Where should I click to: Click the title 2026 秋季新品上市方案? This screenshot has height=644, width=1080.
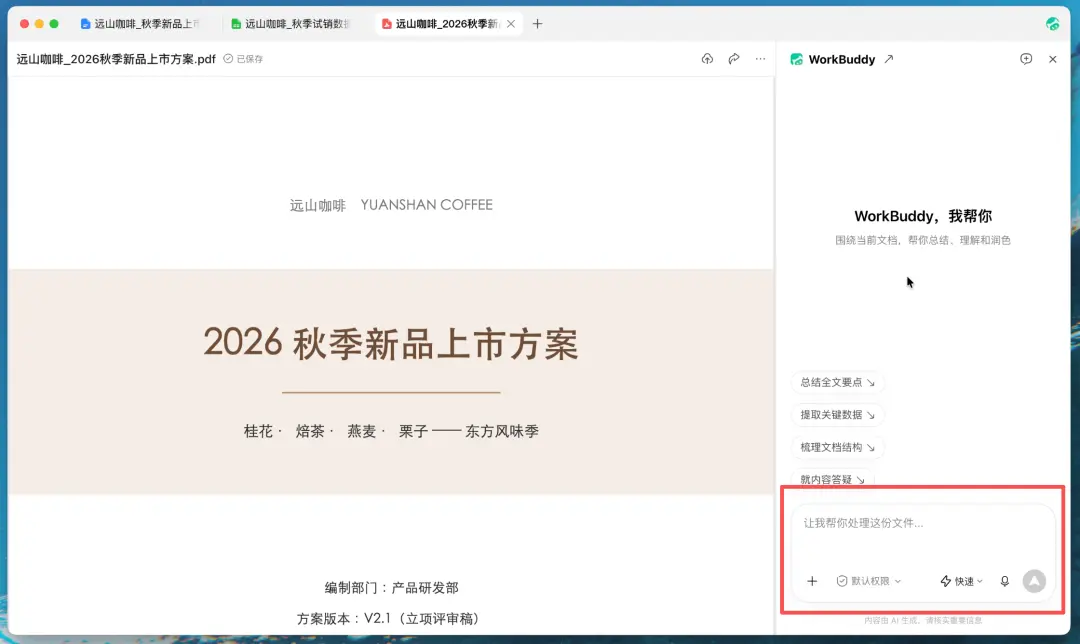(x=391, y=343)
